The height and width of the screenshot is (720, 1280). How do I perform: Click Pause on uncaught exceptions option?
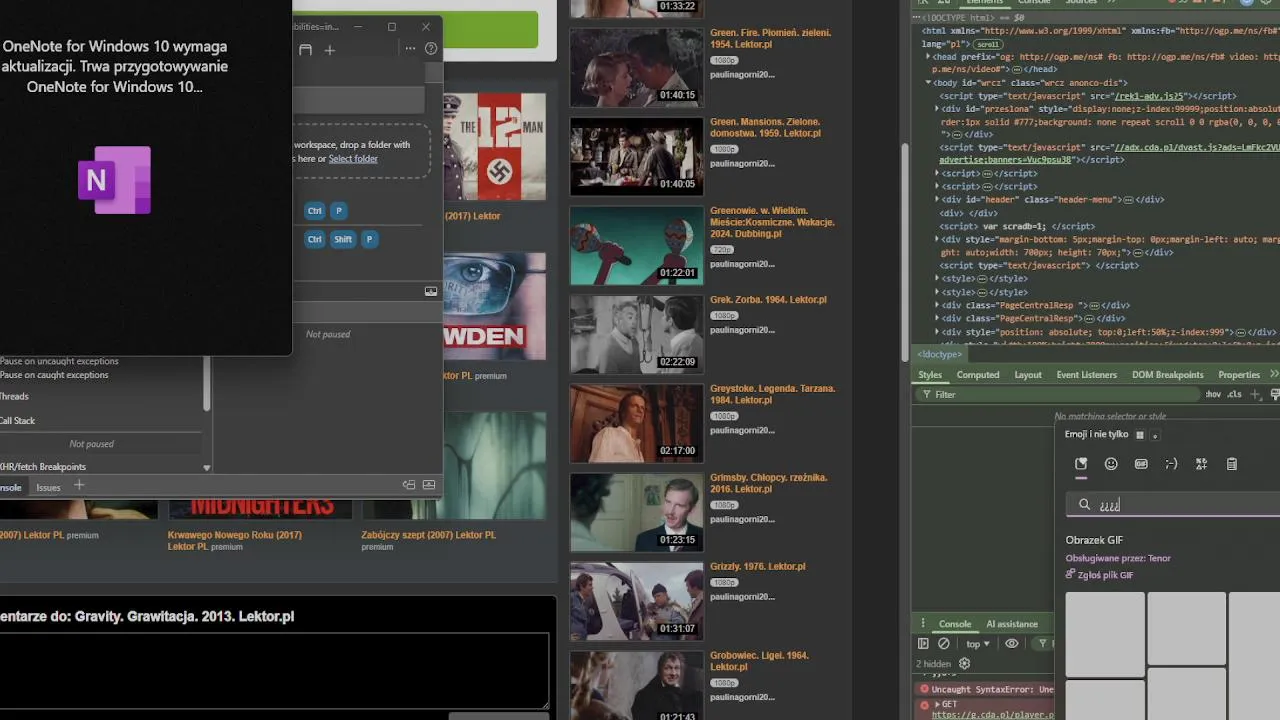(x=59, y=361)
